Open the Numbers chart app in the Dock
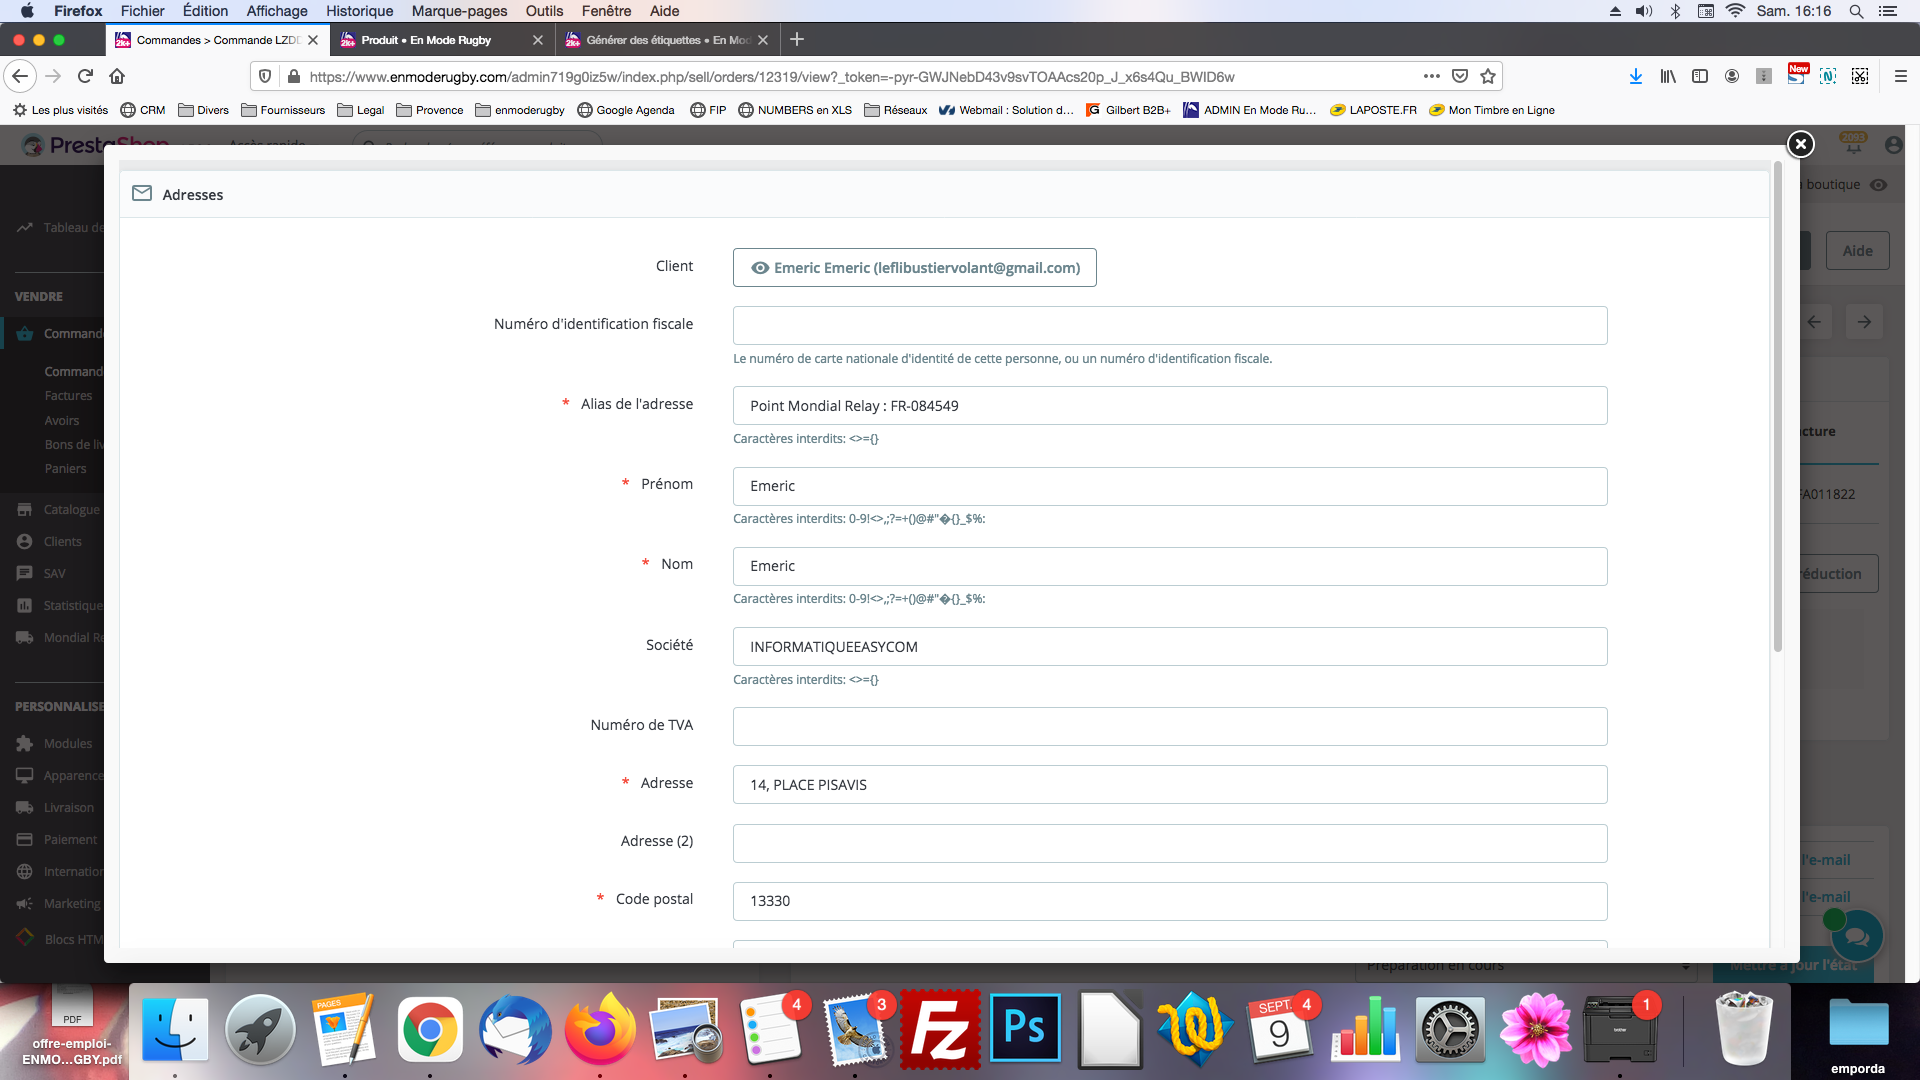This screenshot has width=1920, height=1080. coord(1365,1029)
